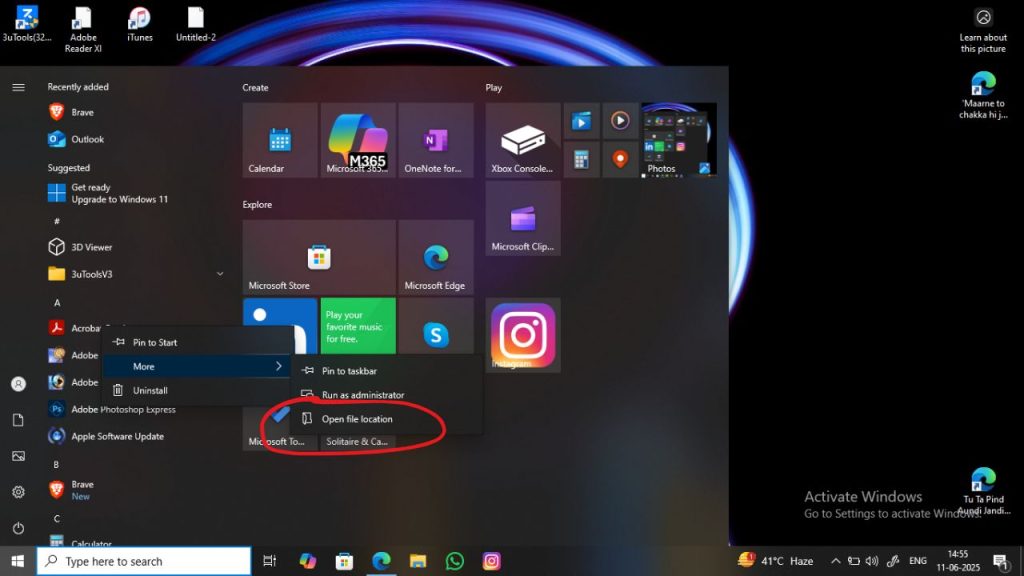Click the ENG language indicator
This screenshot has width=1024, height=576.
point(918,561)
